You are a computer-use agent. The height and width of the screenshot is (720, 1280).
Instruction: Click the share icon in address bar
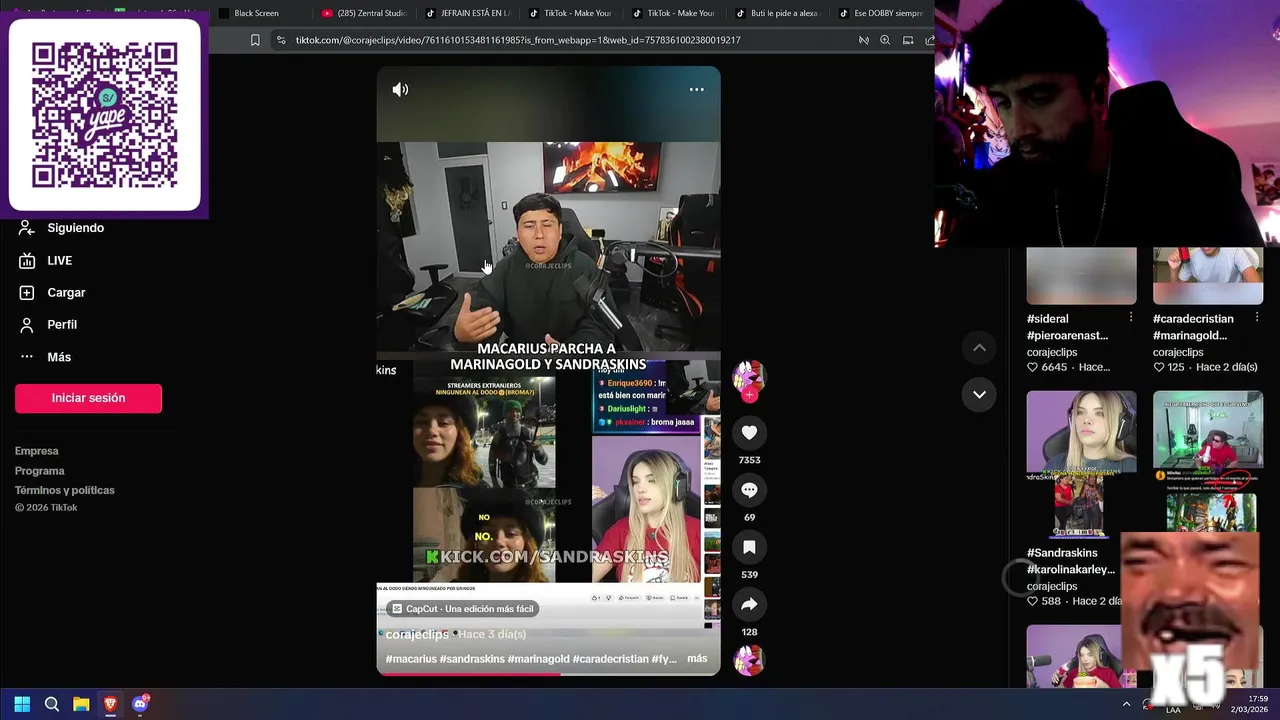tap(929, 40)
